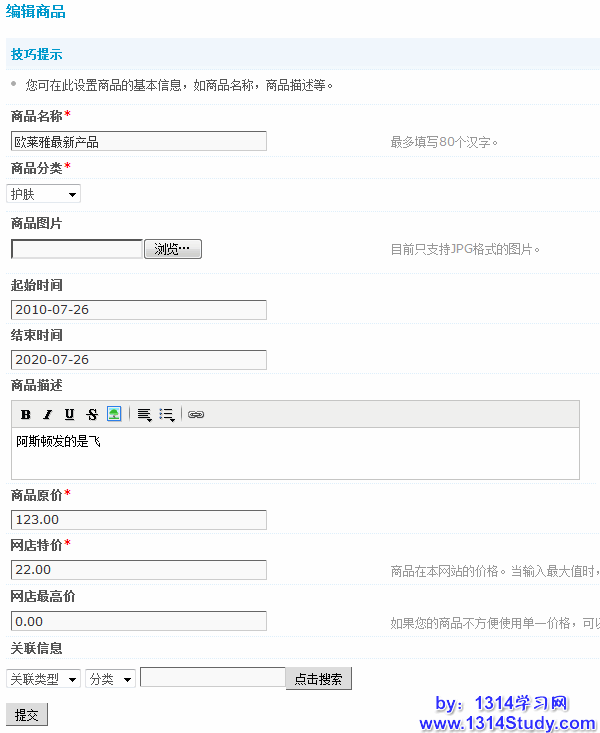Open the 商品分类 dropdown showing 护肤
This screenshot has height=733, width=600.
click(x=44, y=194)
